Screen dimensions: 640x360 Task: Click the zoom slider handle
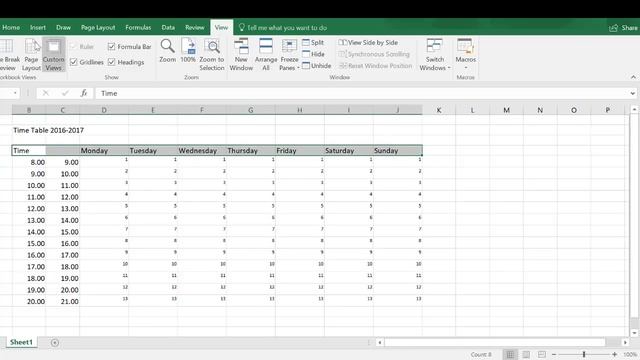[584, 354]
